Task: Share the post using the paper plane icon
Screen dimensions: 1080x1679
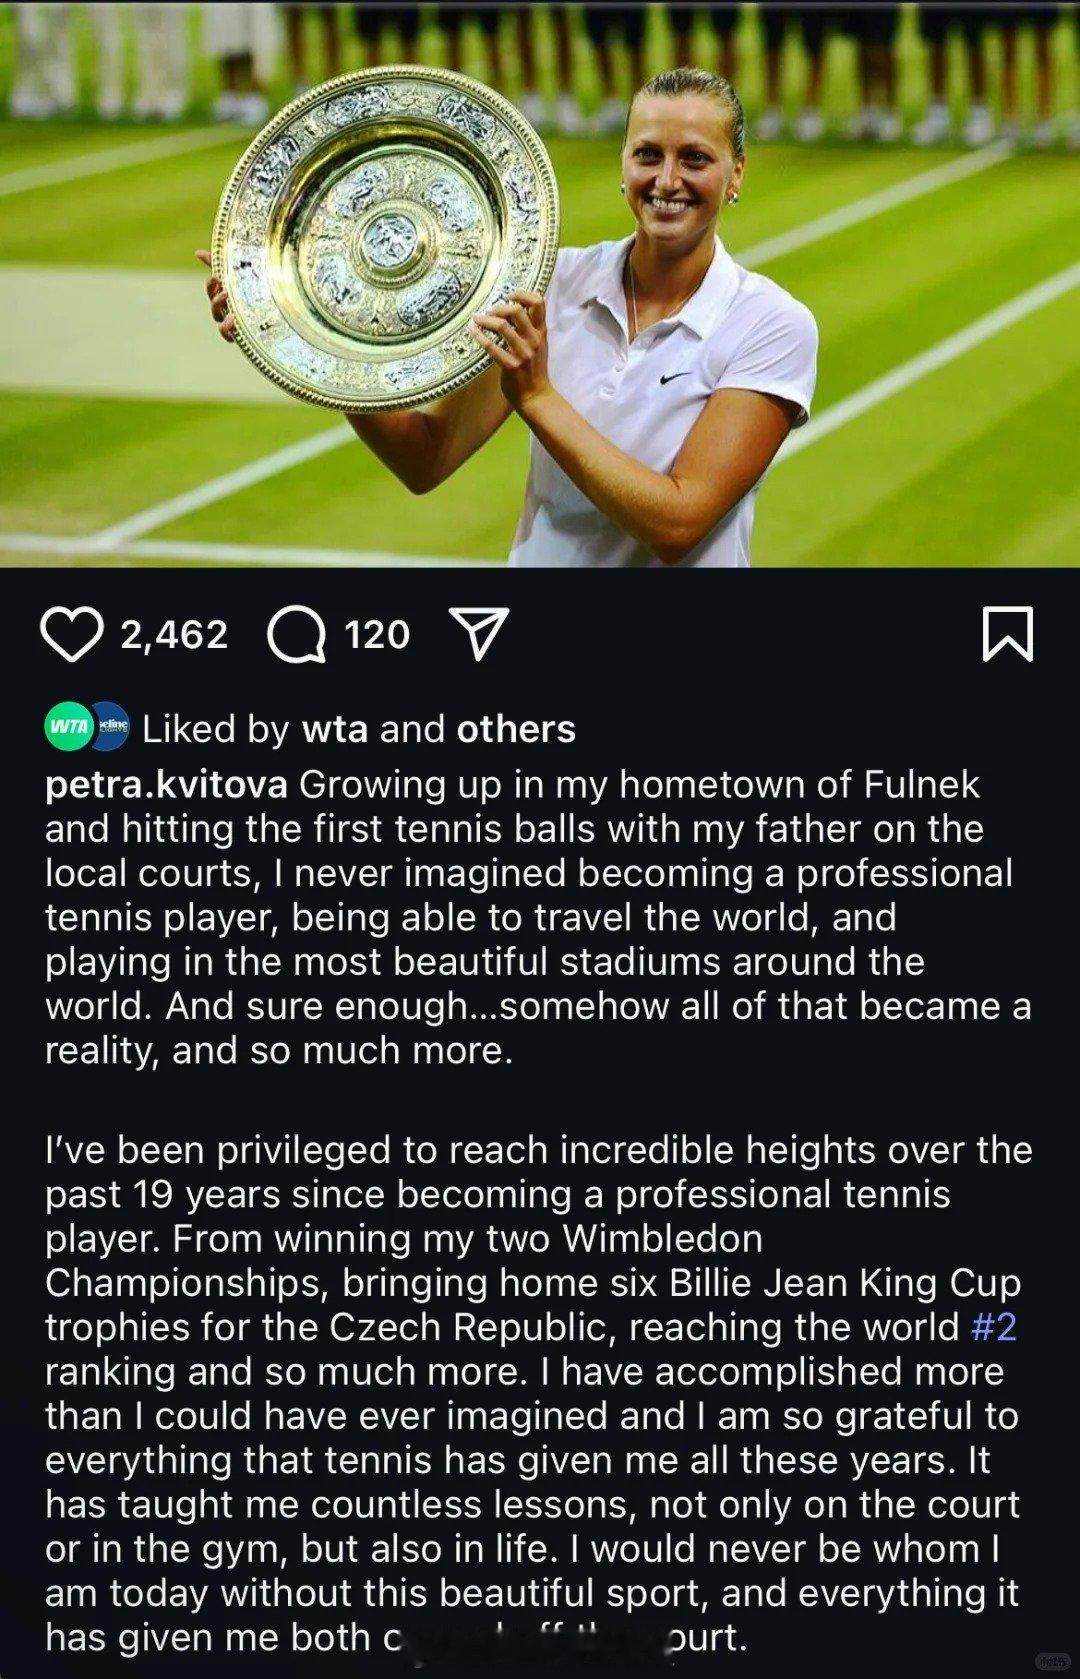Action: click(480, 634)
